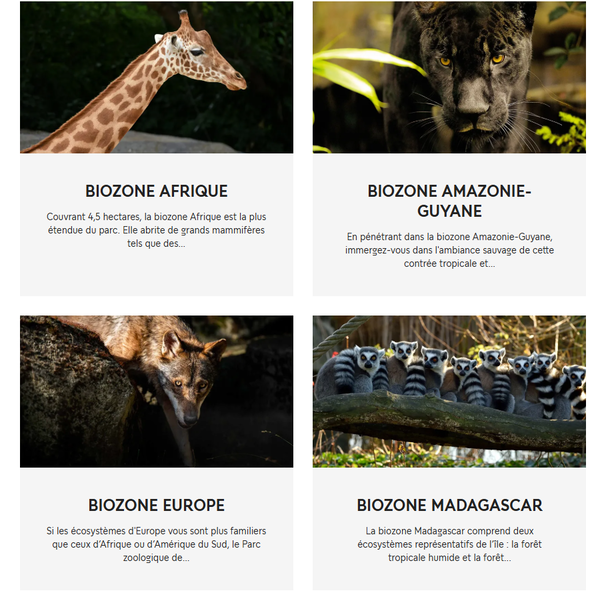Select the Europe card's grey text panel
The height and width of the screenshot is (597, 600).
coord(157,529)
